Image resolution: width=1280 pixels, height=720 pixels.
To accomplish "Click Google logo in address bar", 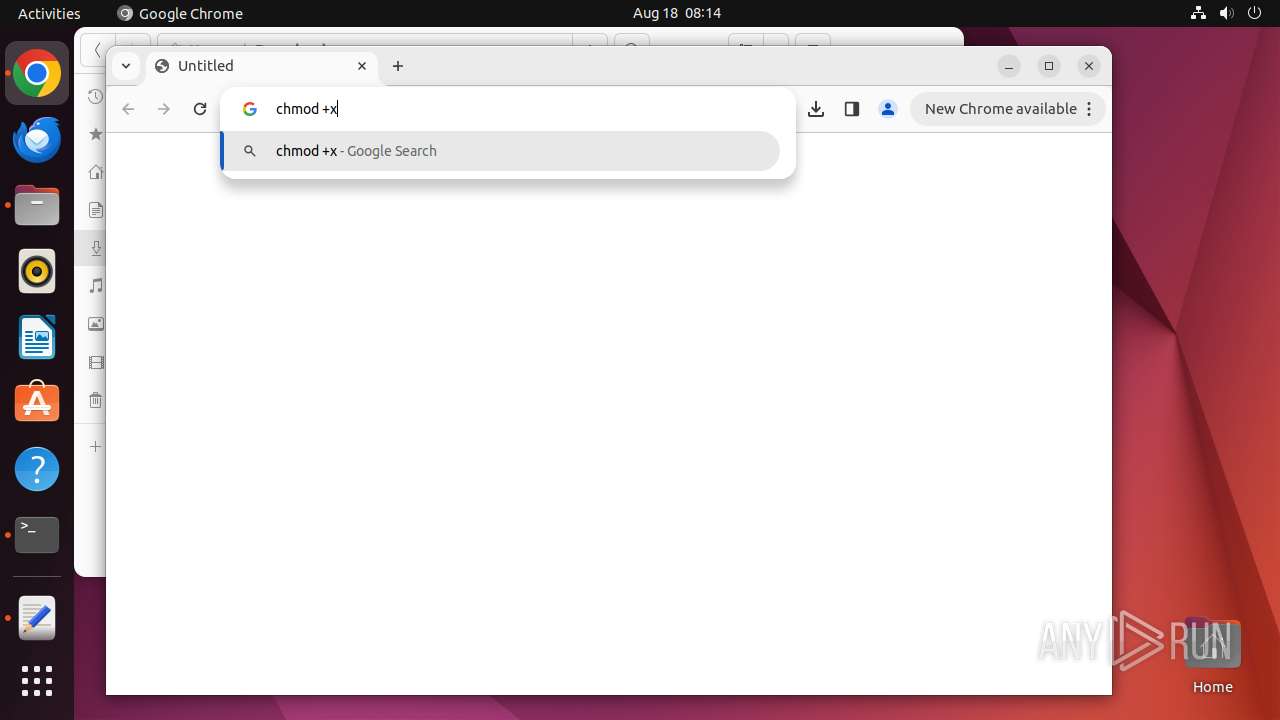I will (250, 109).
